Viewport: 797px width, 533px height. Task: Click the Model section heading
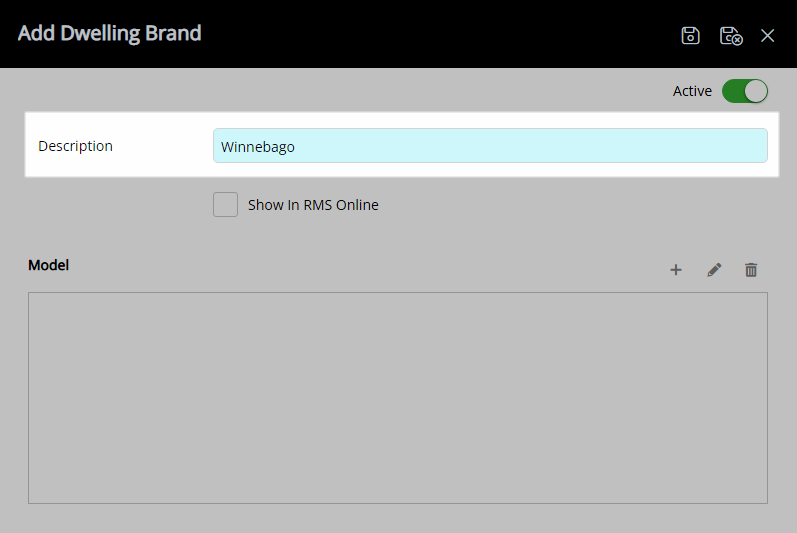click(x=48, y=265)
